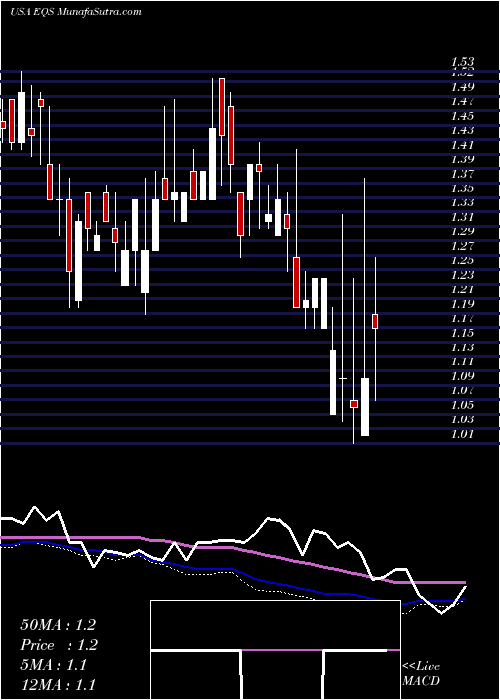Click the 'Price : 1.2' label
500x700 pixels.
coord(59,645)
